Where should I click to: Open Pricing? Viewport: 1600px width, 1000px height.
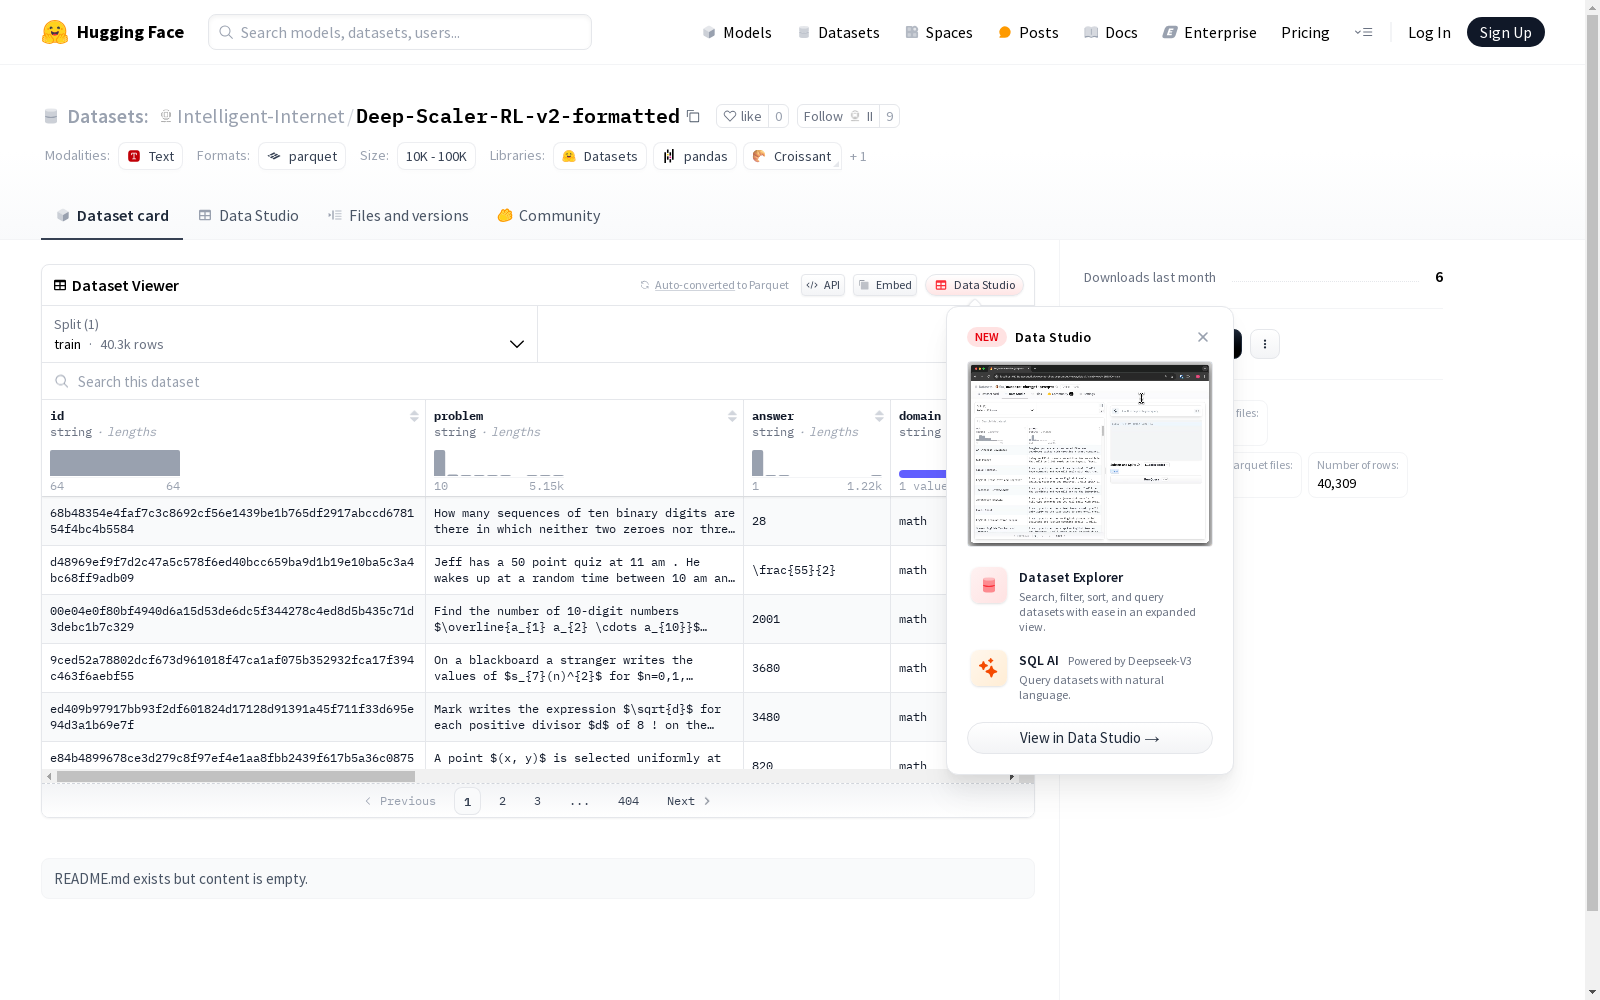[x=1305, y=32]
